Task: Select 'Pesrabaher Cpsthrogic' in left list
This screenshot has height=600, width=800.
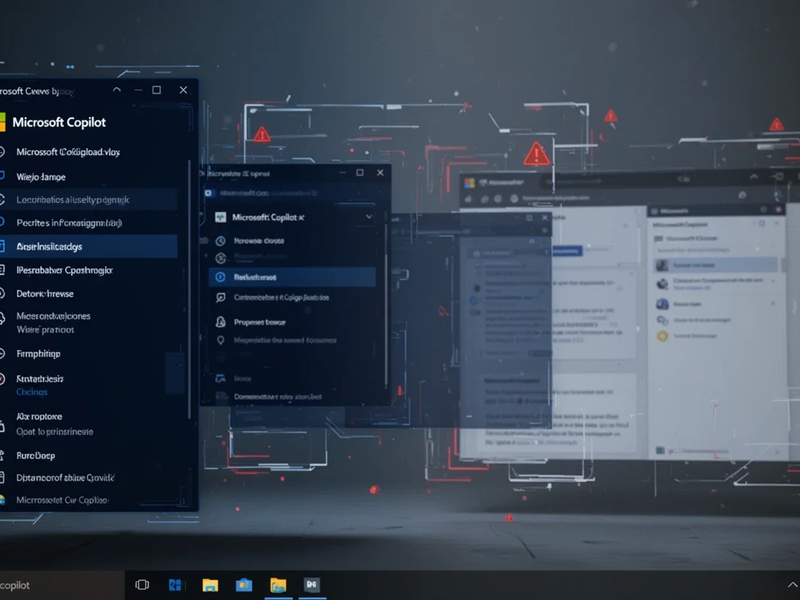Action: [x=64, y=270]
